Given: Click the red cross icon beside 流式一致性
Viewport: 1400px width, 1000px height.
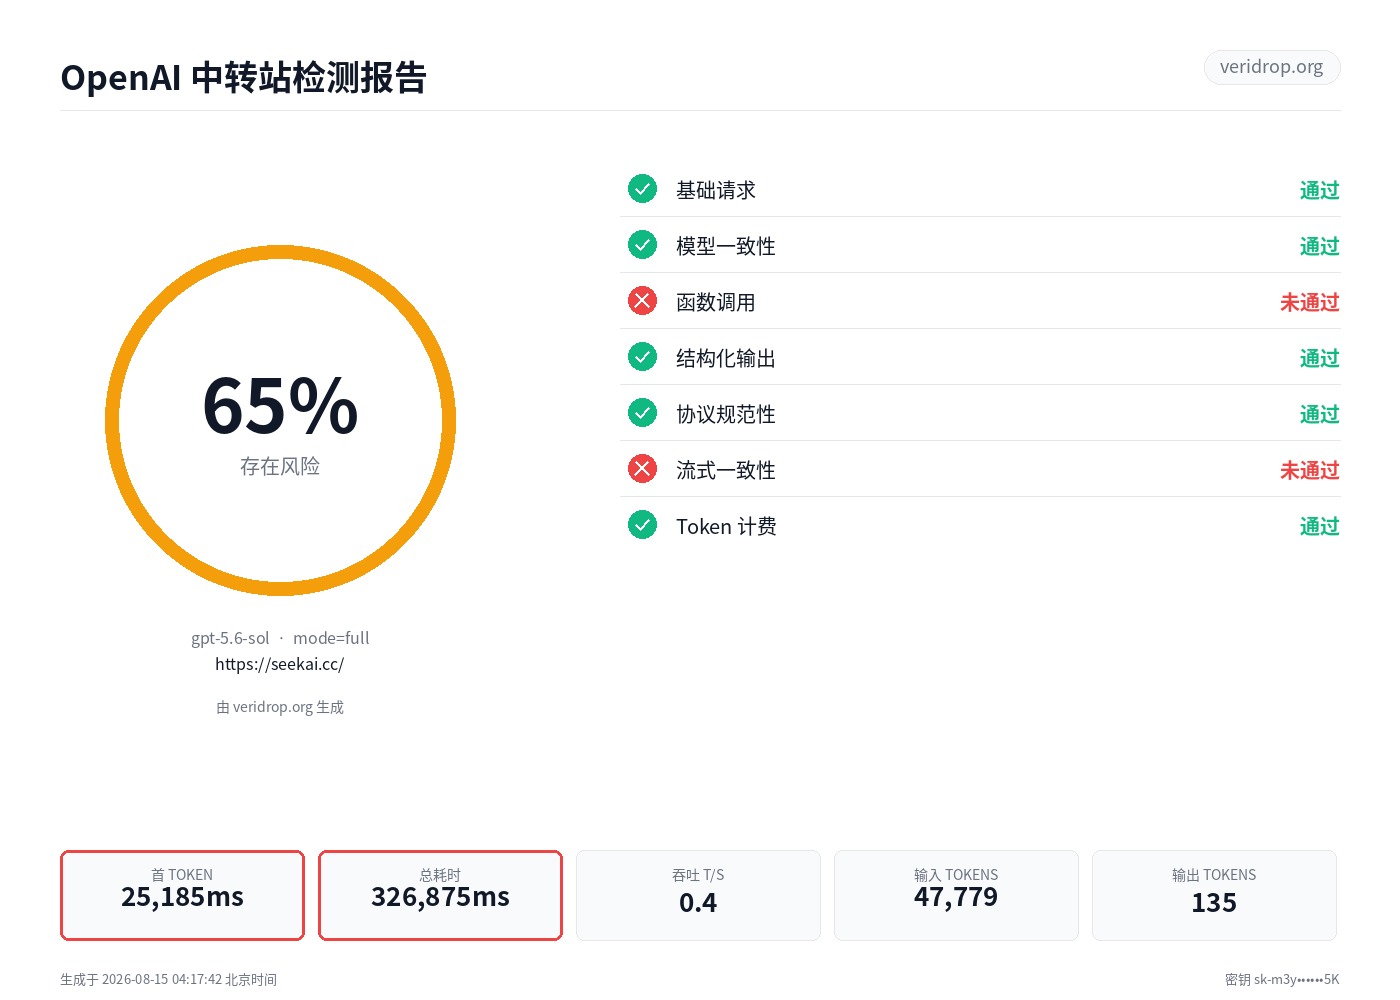Looking at the screenshot, I should pyautogui.click(x=642, y=468).
